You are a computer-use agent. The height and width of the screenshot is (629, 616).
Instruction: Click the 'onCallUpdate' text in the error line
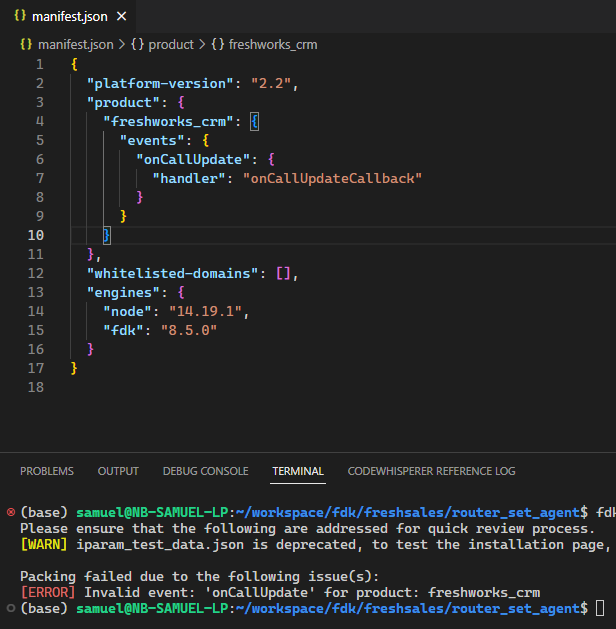(260, 592)
